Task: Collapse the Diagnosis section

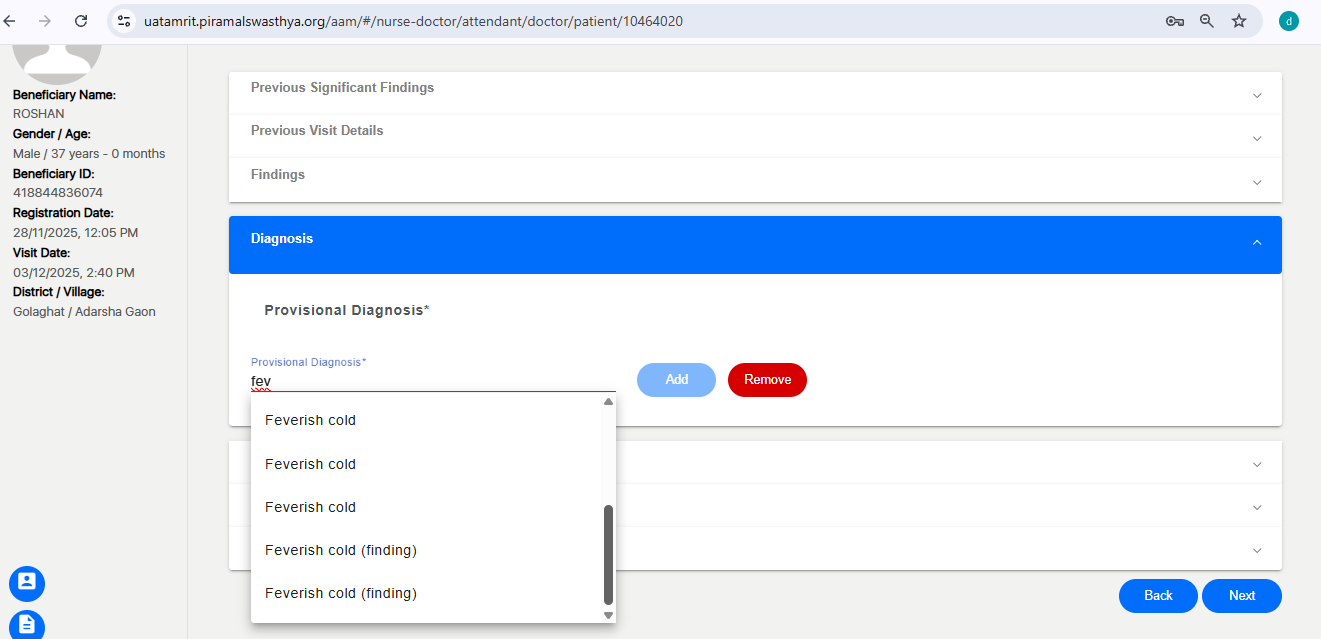Action: coord(1257,242)
